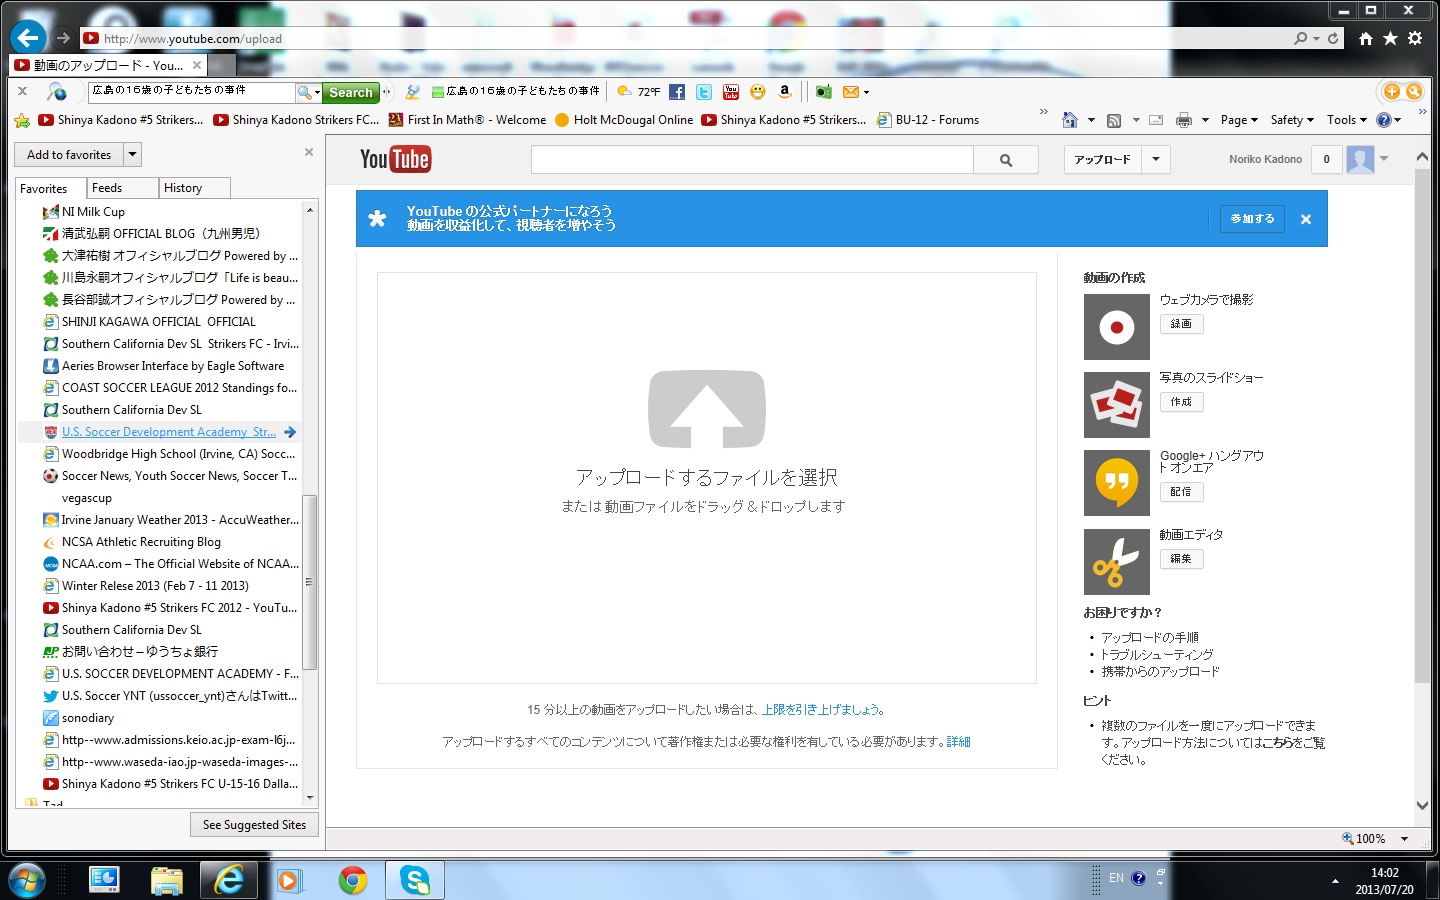Click the print icon in command bar

tap(1184, 120)
